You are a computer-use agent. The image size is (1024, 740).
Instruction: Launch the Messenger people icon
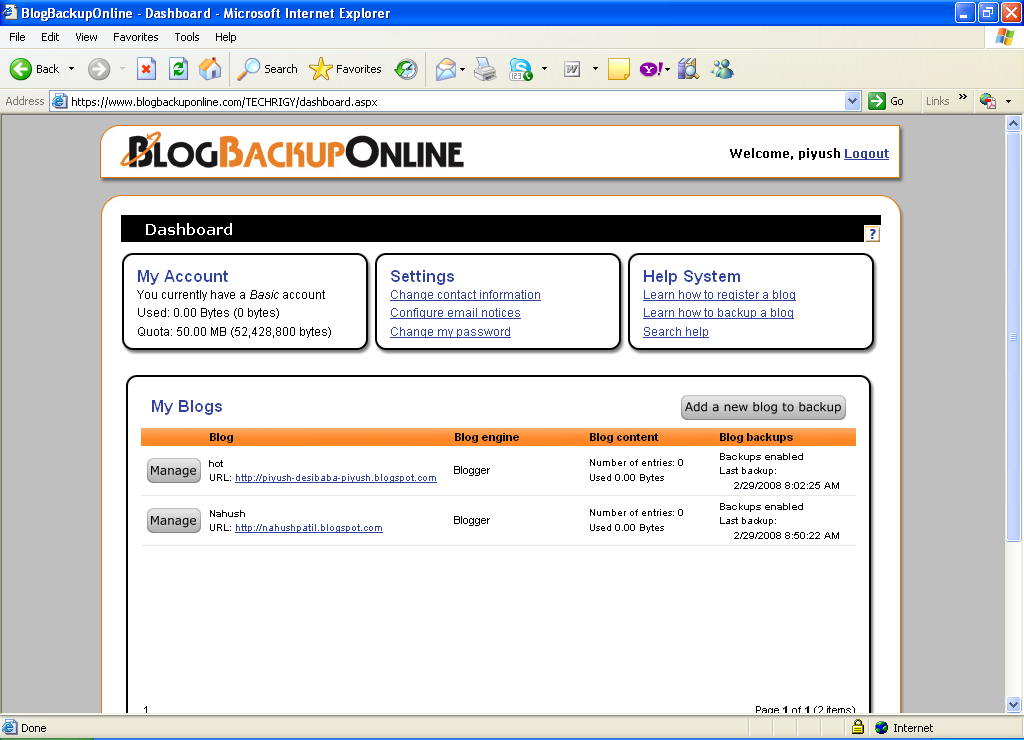(x=722, y=69)
